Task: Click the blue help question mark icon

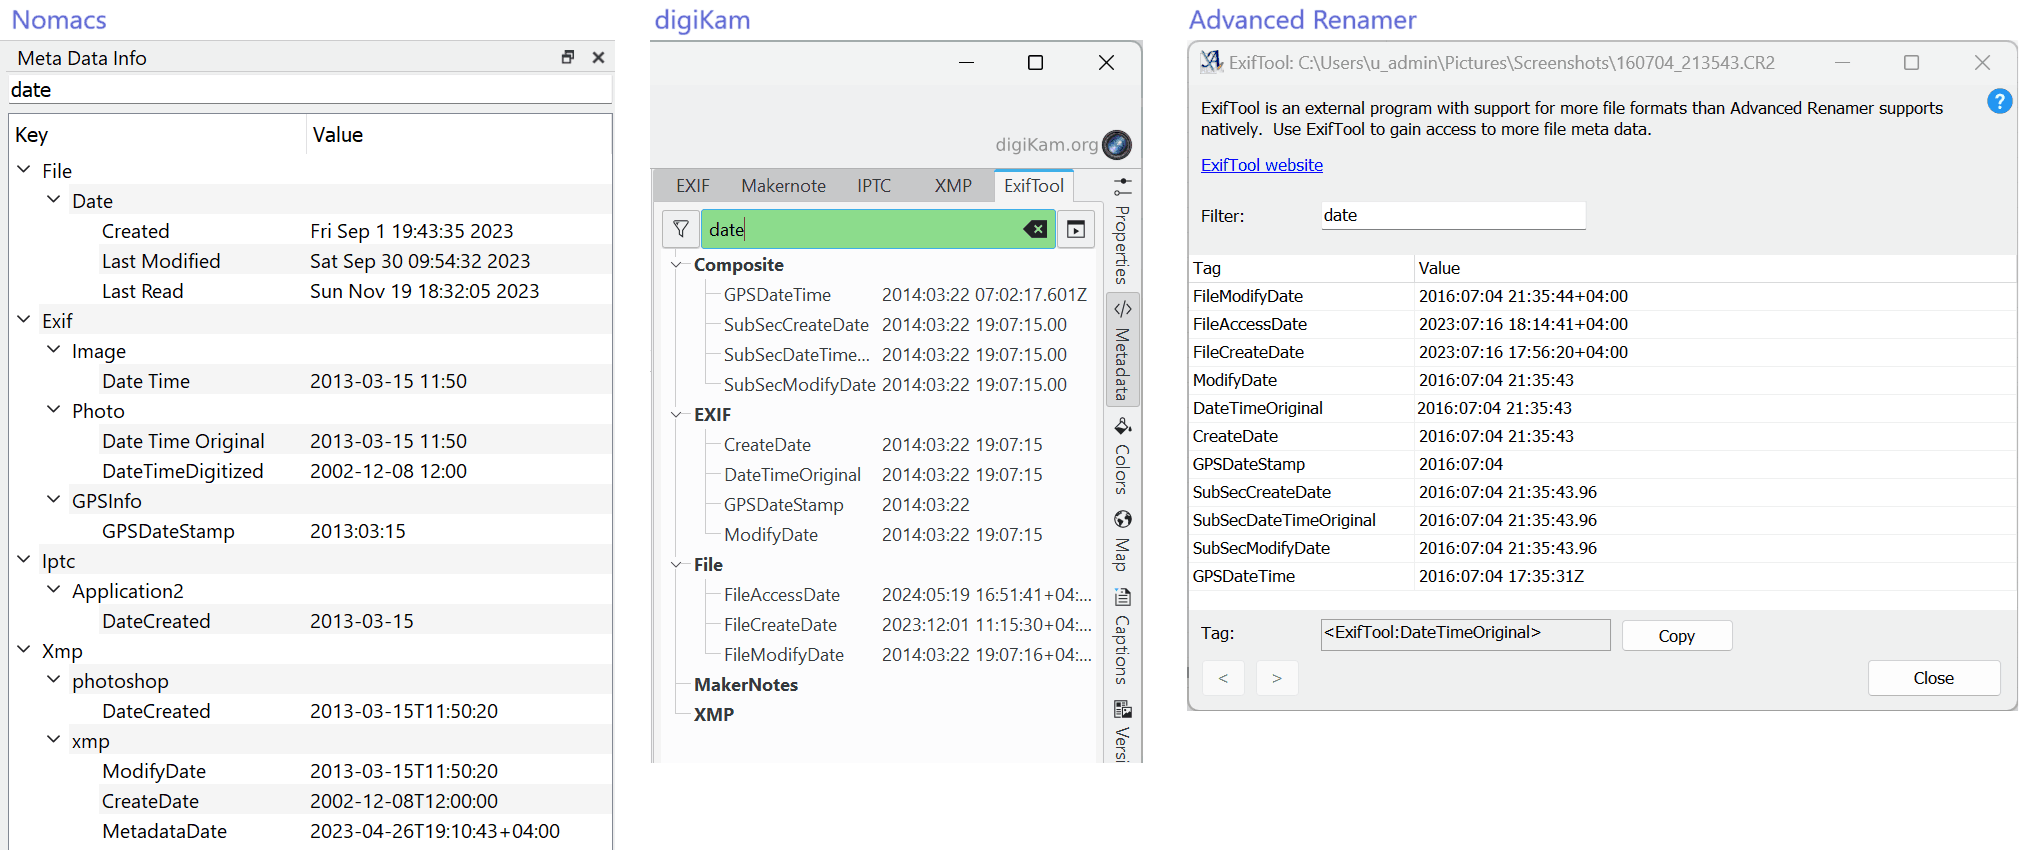Action: (x=1999, y=101)
